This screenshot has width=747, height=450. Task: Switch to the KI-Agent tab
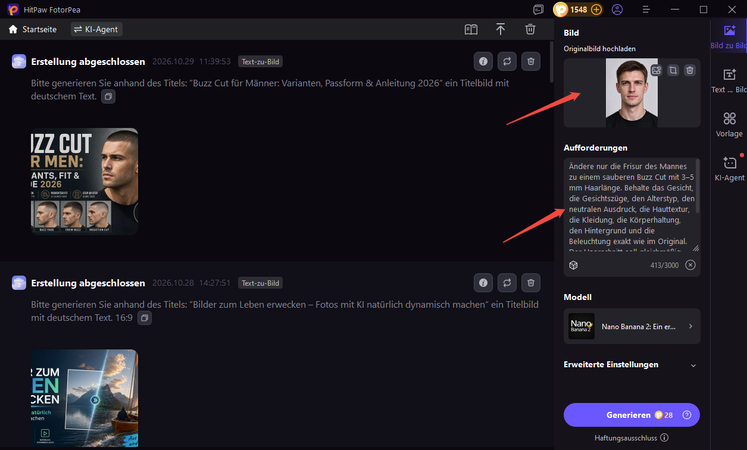pyautogui.click(x=97, y=30)
